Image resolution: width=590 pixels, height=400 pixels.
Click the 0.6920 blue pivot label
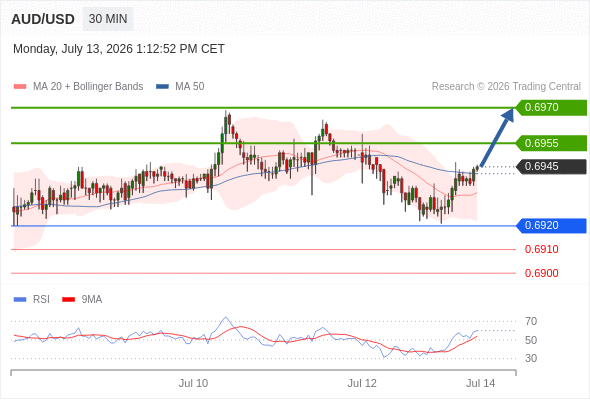(x=551, y=226)
